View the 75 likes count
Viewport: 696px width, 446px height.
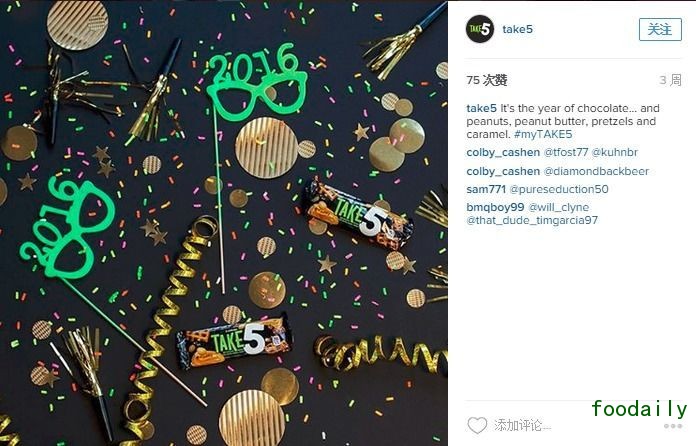487,80
